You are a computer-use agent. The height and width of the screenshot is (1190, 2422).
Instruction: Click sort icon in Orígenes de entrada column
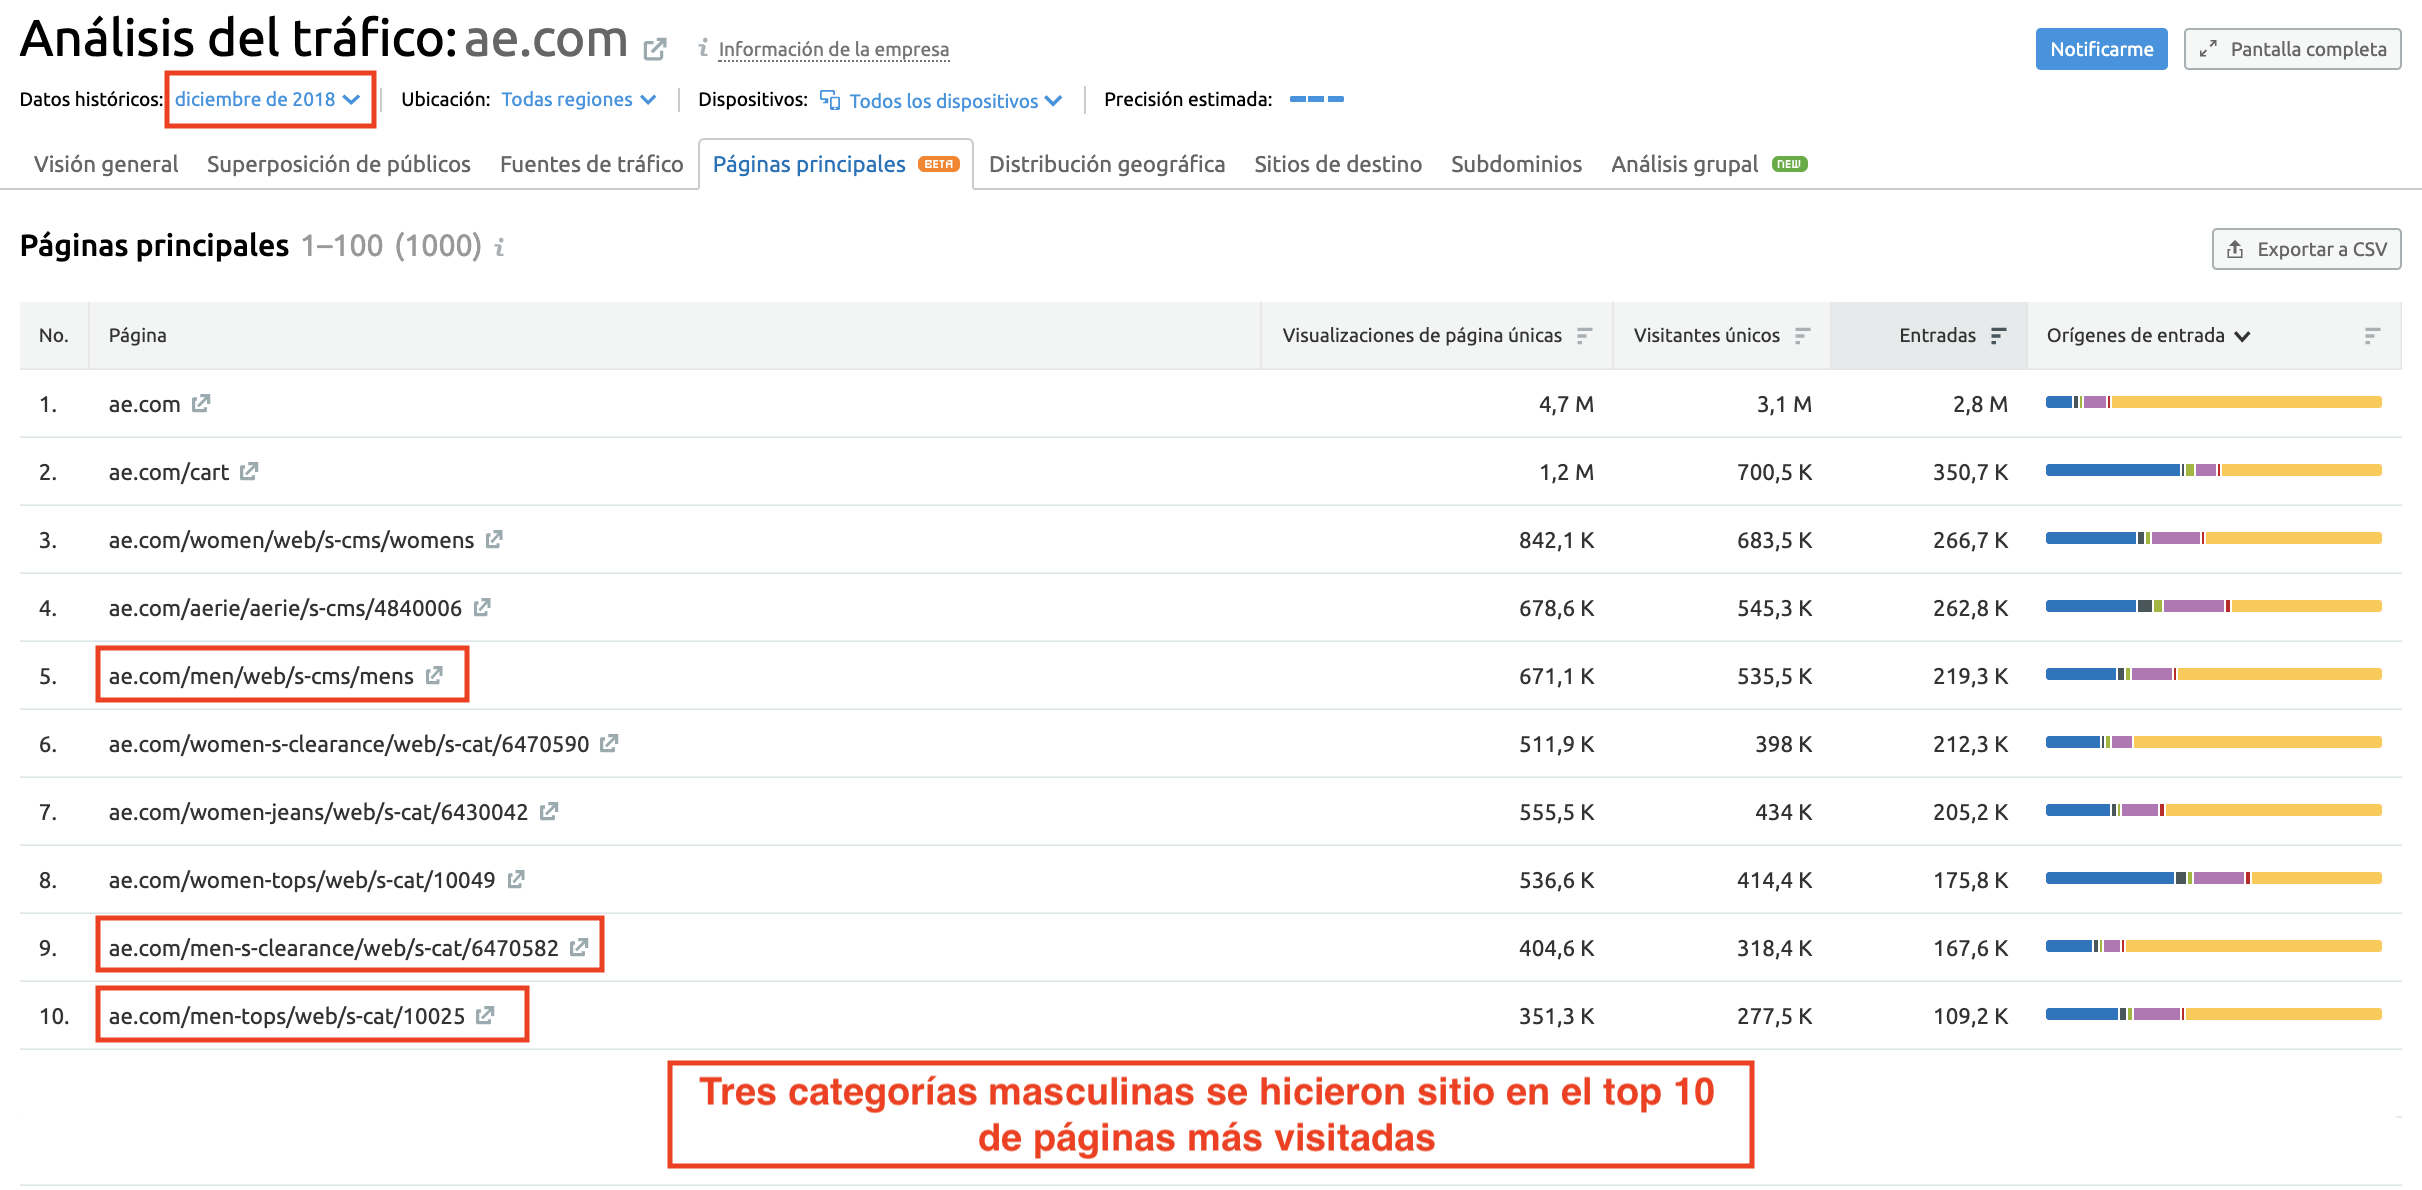(2372, 336)
